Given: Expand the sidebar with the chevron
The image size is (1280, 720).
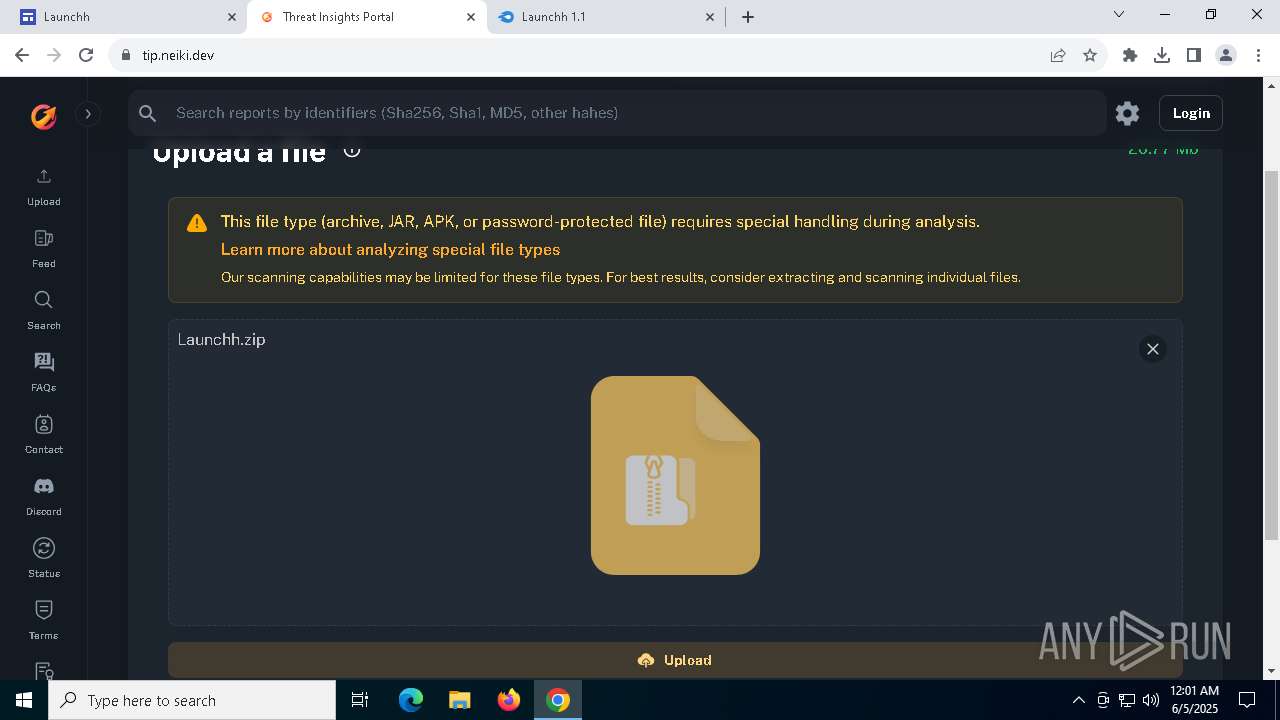Looking at the screenshot, I should 88,114.
